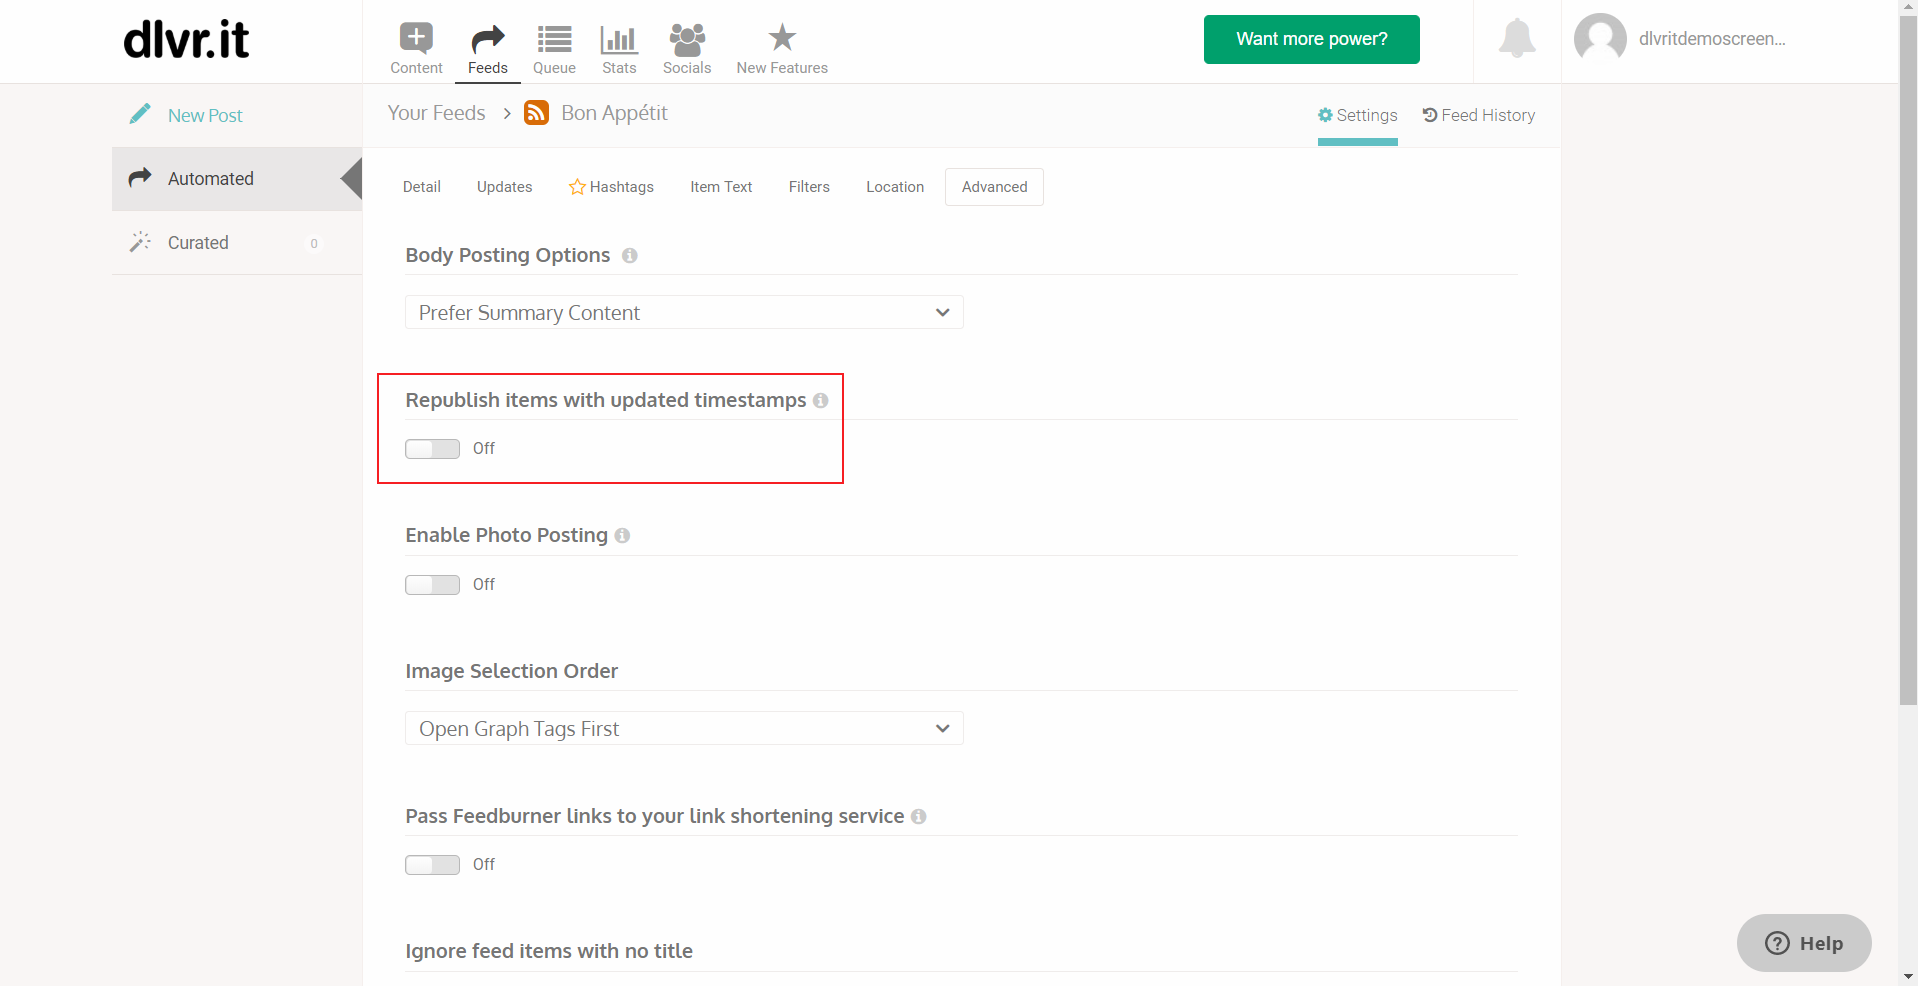
Task: Click the dlvritdemoscreen account name
Action: pyautogui.click(x=1712, y=39)
